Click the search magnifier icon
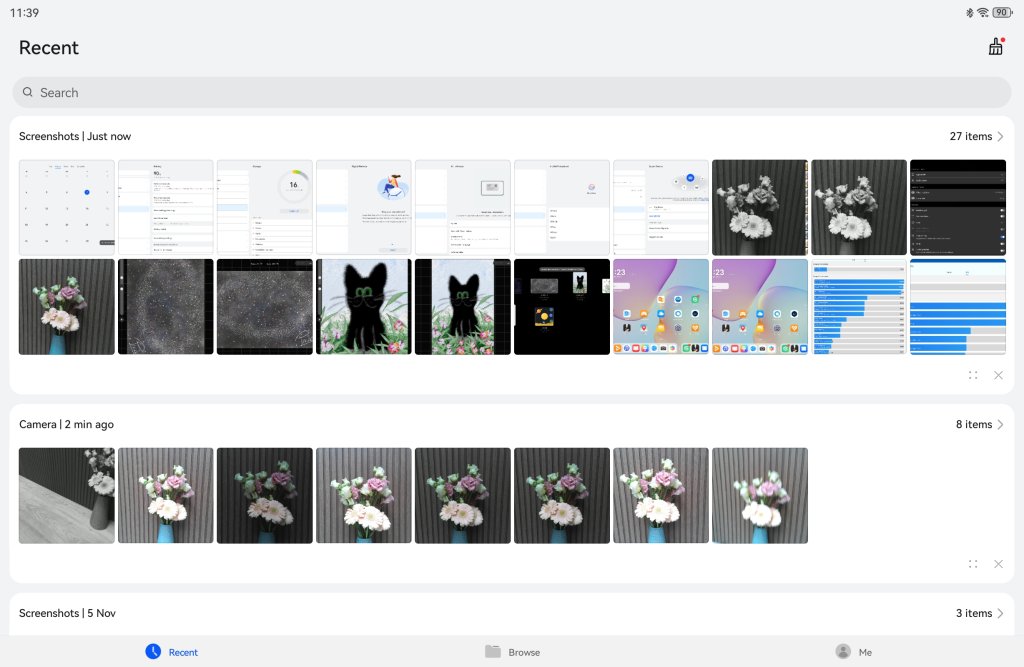 click(x=28, y=92)
